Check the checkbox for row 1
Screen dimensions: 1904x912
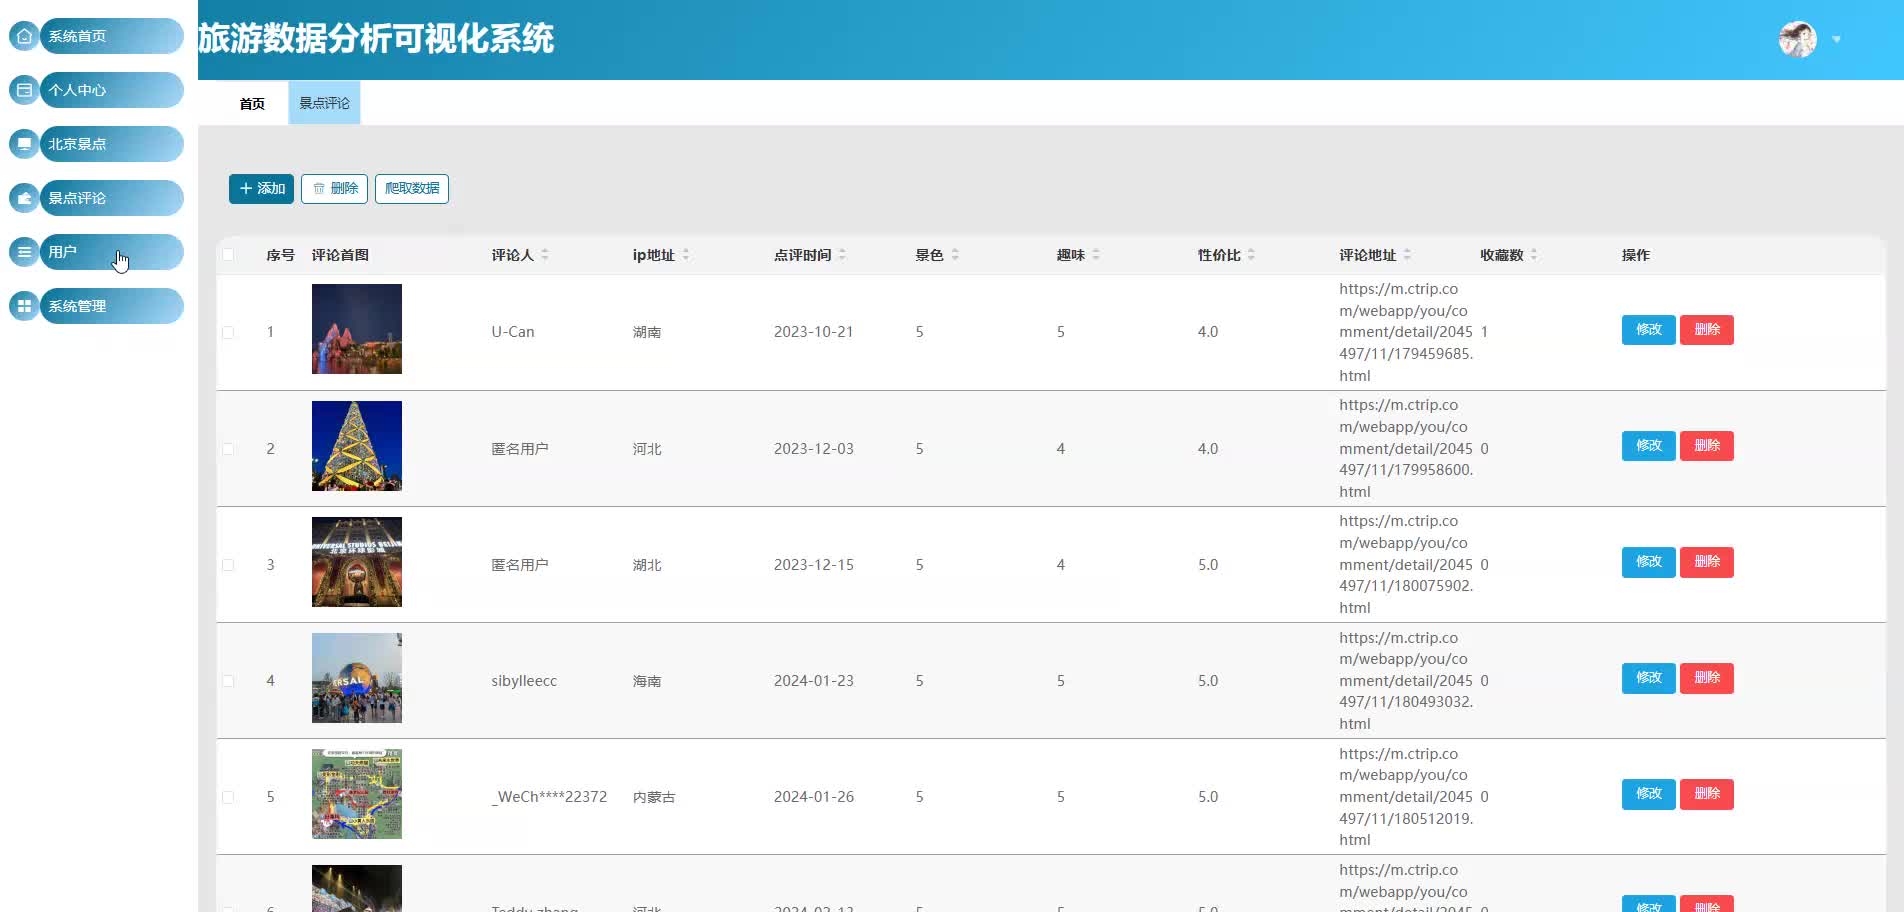point(228,332)
